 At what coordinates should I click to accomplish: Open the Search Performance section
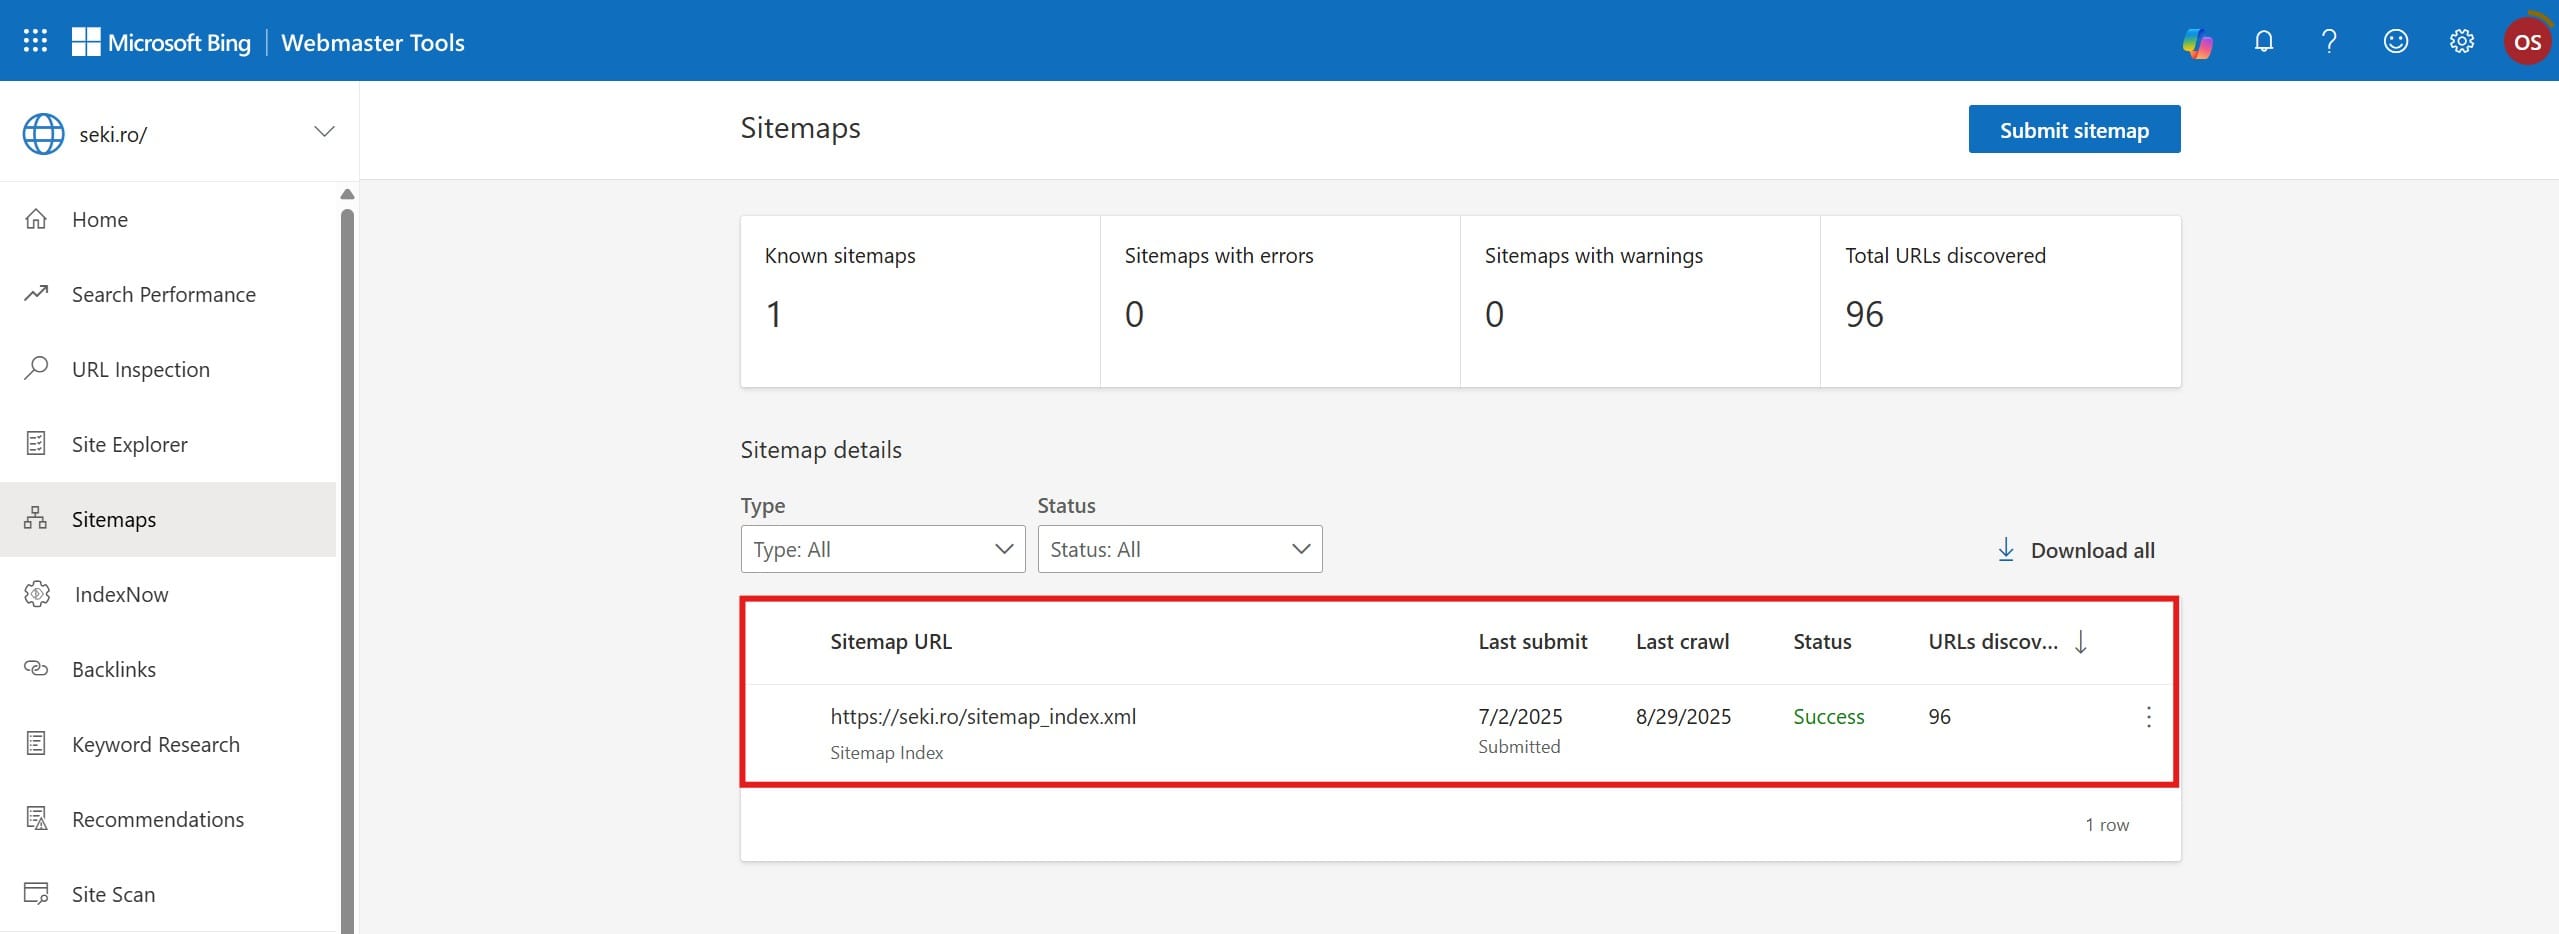pyautogui.click(x=163, y=294)
